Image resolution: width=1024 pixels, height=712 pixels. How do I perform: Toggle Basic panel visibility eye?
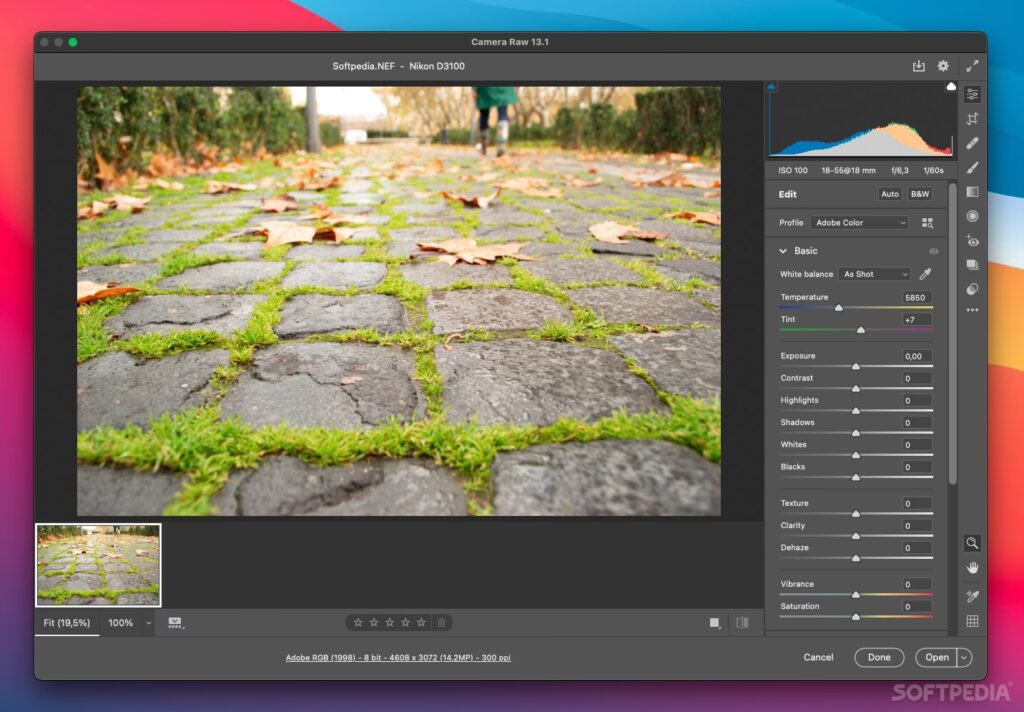pos(934,251)
